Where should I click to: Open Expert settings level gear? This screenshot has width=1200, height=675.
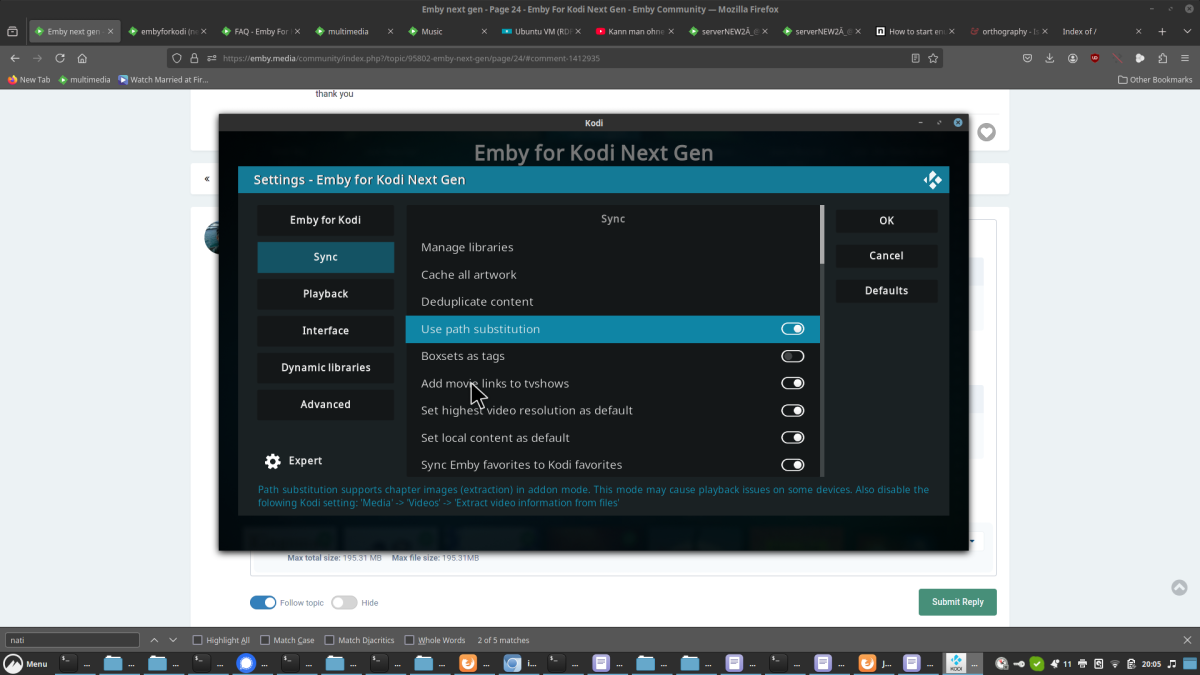click(273, 461)
